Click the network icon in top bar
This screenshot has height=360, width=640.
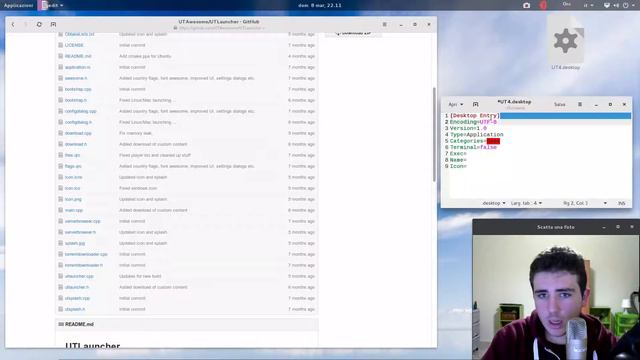coord(607,5)
